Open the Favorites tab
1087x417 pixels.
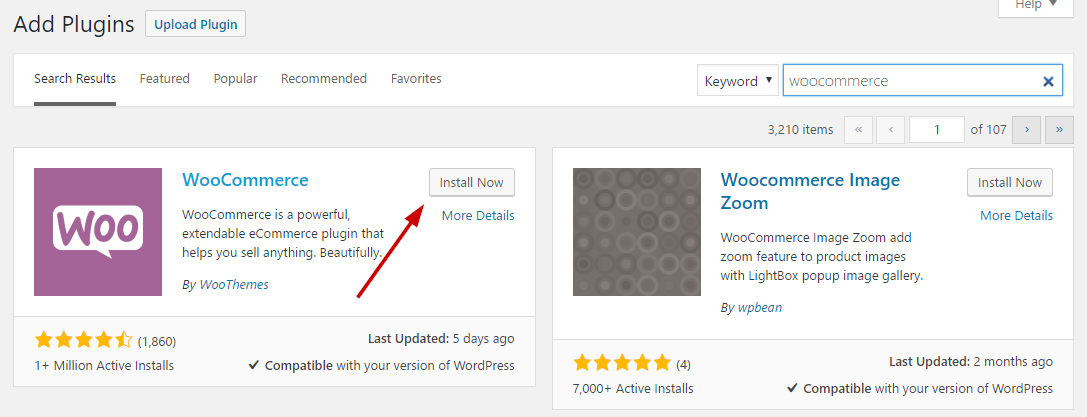click(x=416, y=79)
